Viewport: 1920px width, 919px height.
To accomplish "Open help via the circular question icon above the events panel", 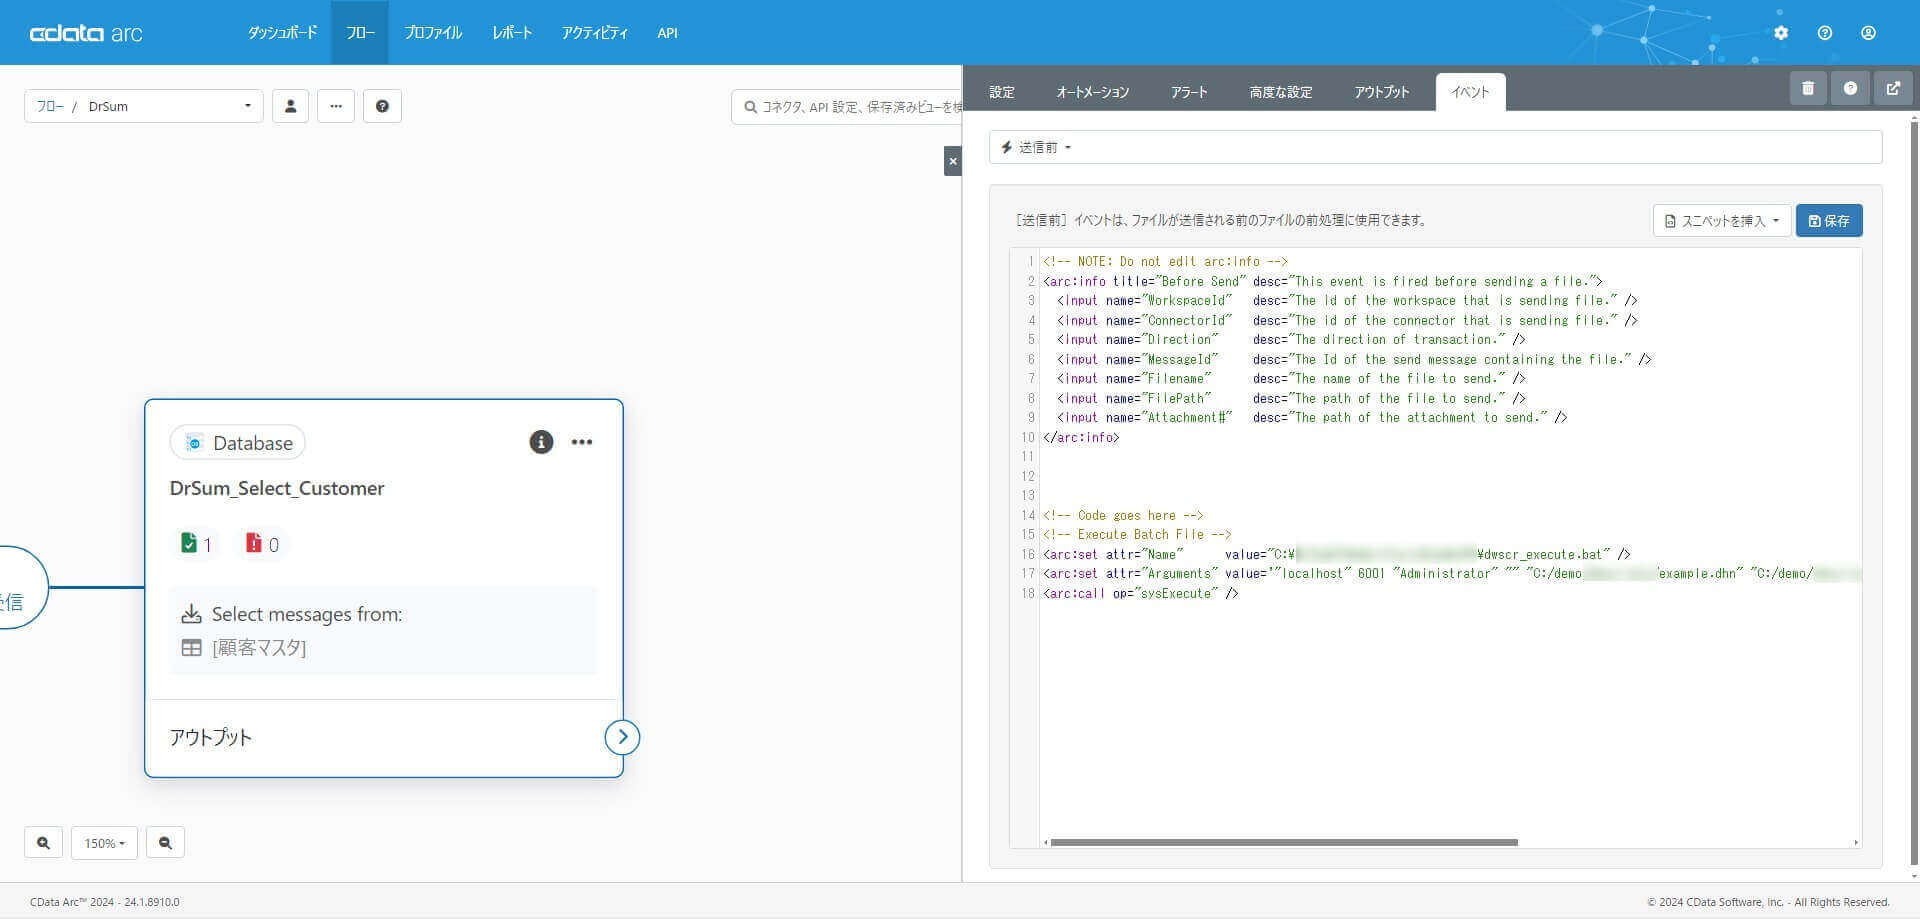I will pyautogui.click(x=1850, y=88).
